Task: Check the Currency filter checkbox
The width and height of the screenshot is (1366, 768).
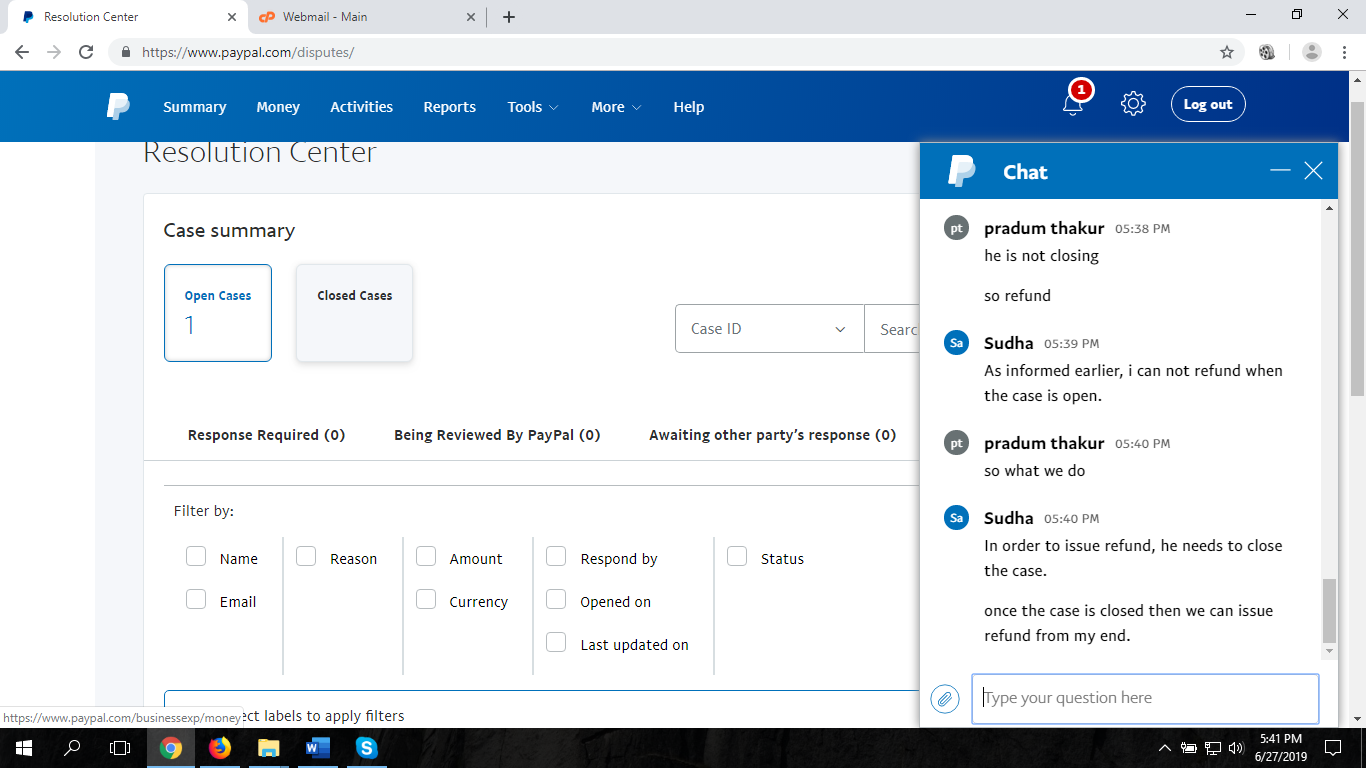Action: [x=426, y=600]
